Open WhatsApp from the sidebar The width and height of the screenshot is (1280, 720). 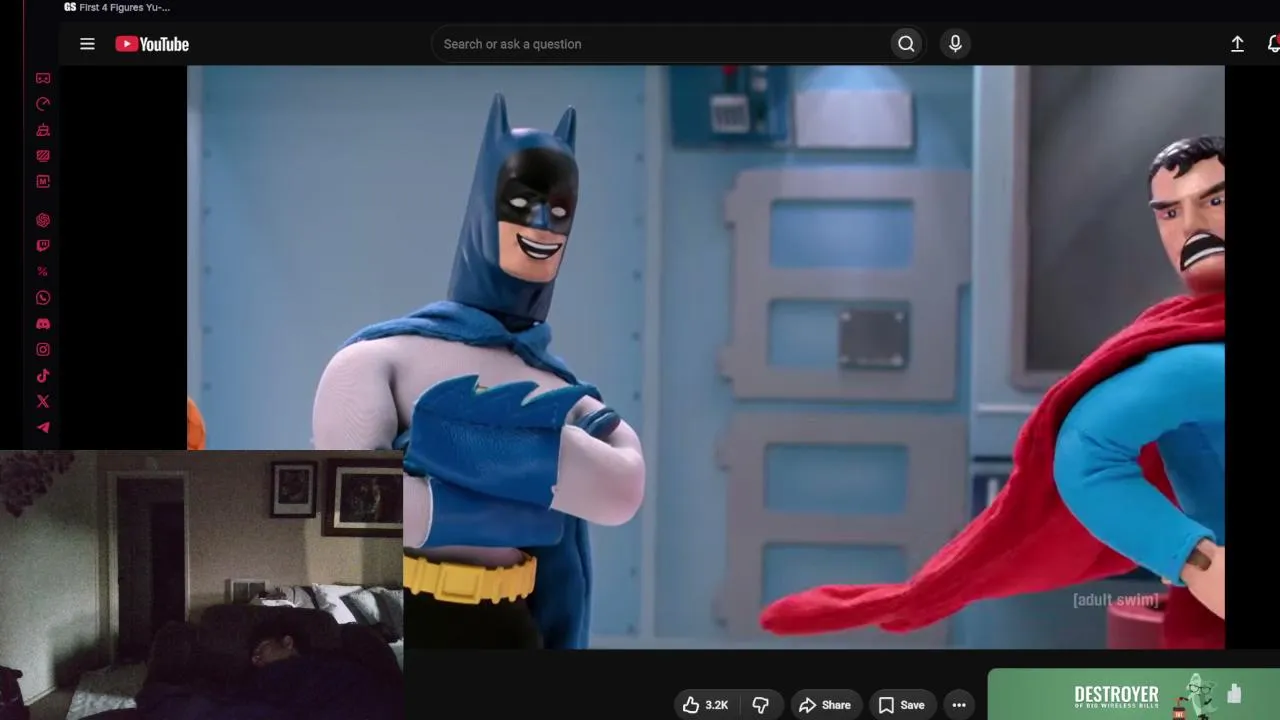[43, 298]
